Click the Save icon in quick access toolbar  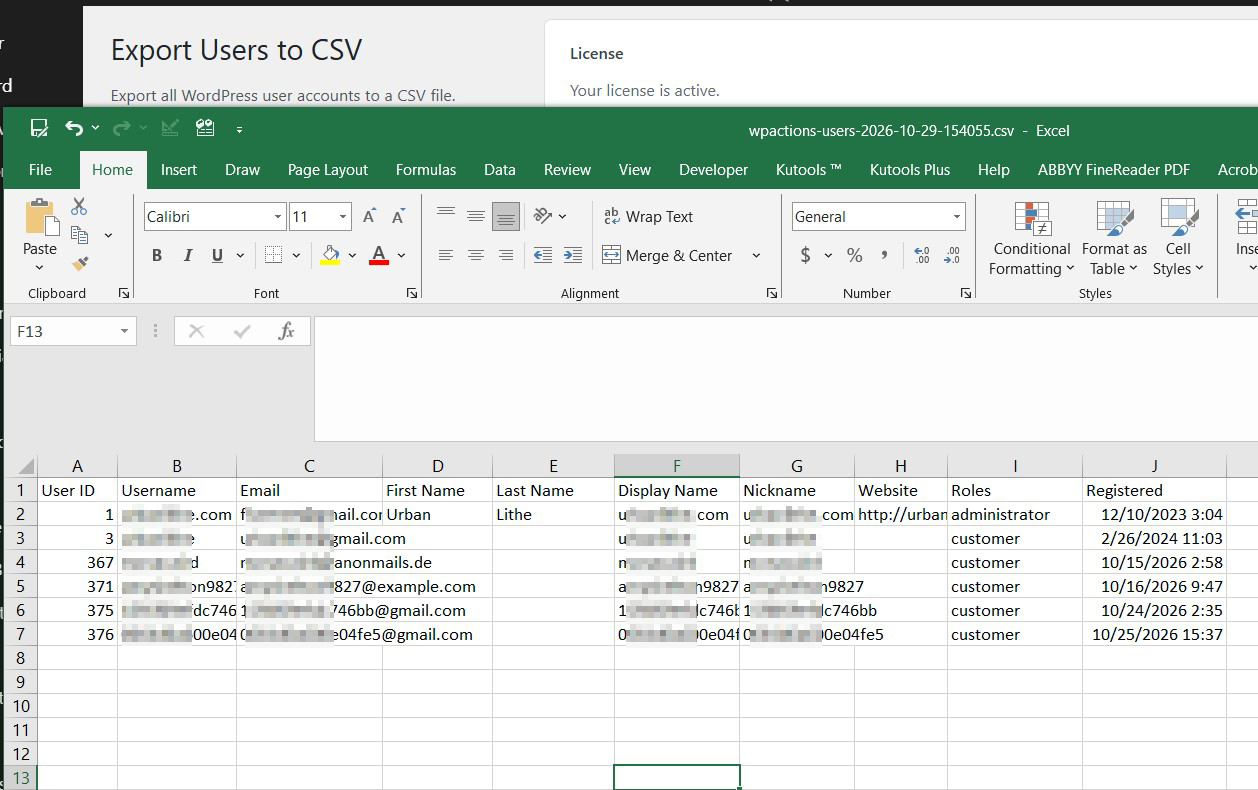[39, 128]
